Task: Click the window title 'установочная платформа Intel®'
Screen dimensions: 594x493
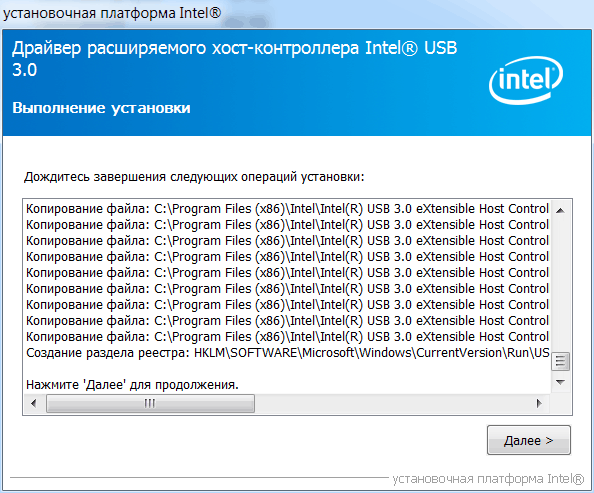Action: pyautogui.click(x=112, y=13)
